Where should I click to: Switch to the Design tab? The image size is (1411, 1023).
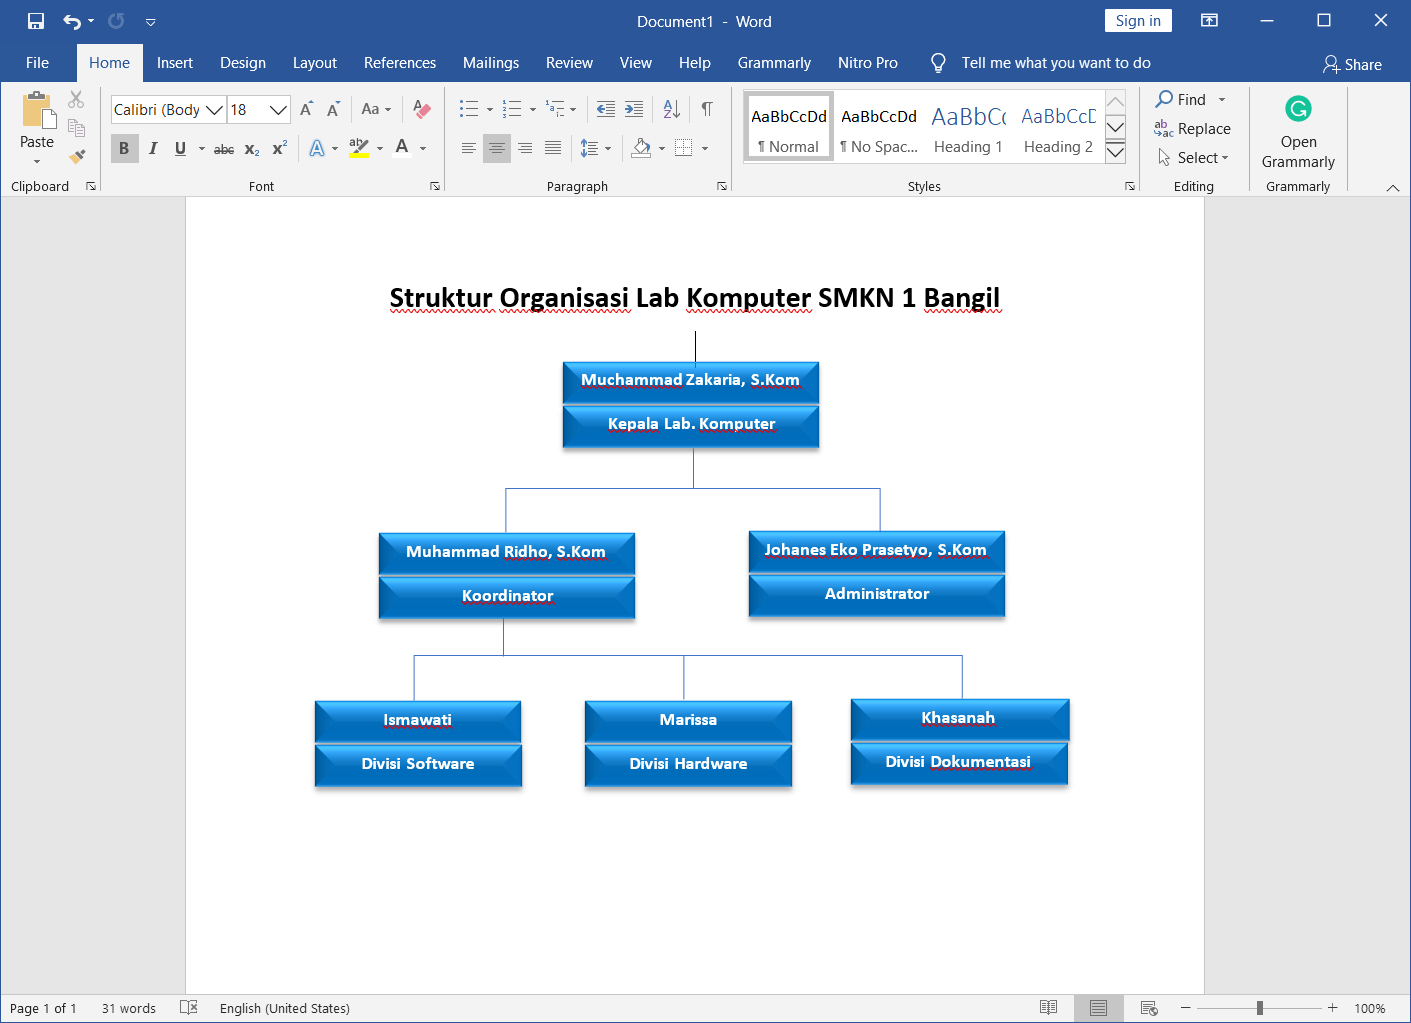click(243, 63)
